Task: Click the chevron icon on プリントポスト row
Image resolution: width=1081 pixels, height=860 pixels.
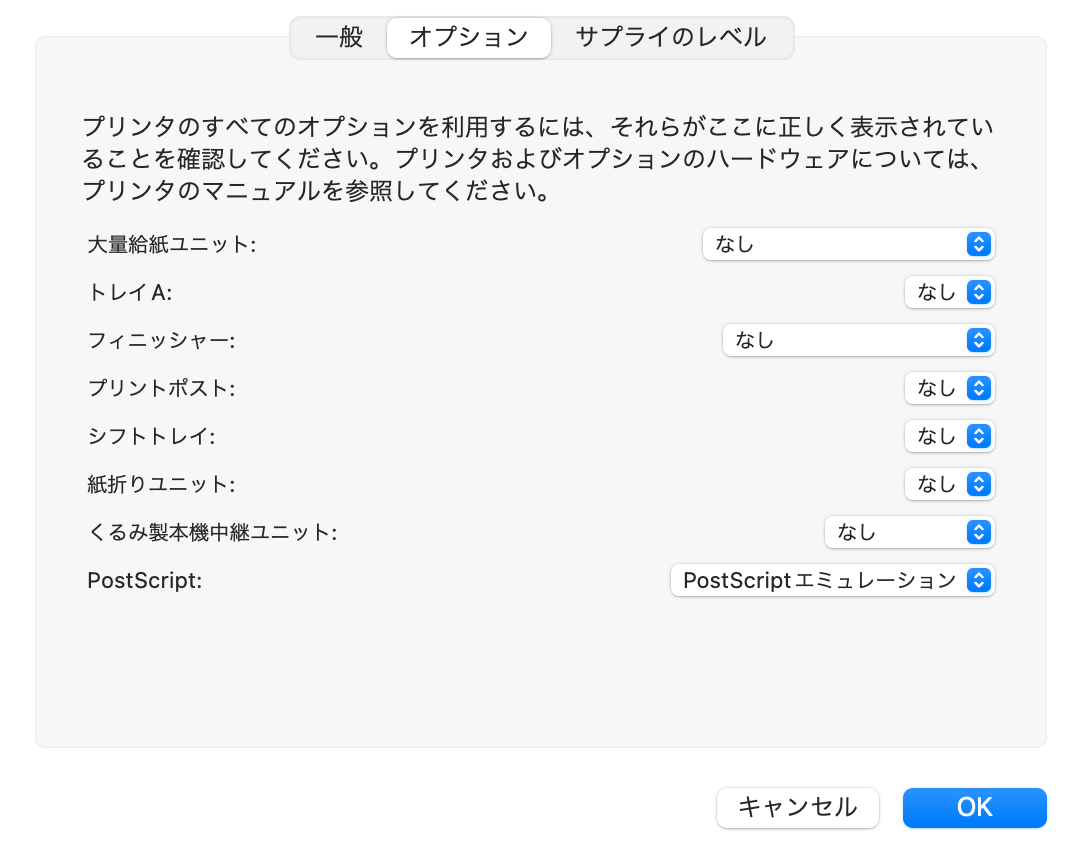Action: coord(979,388)
